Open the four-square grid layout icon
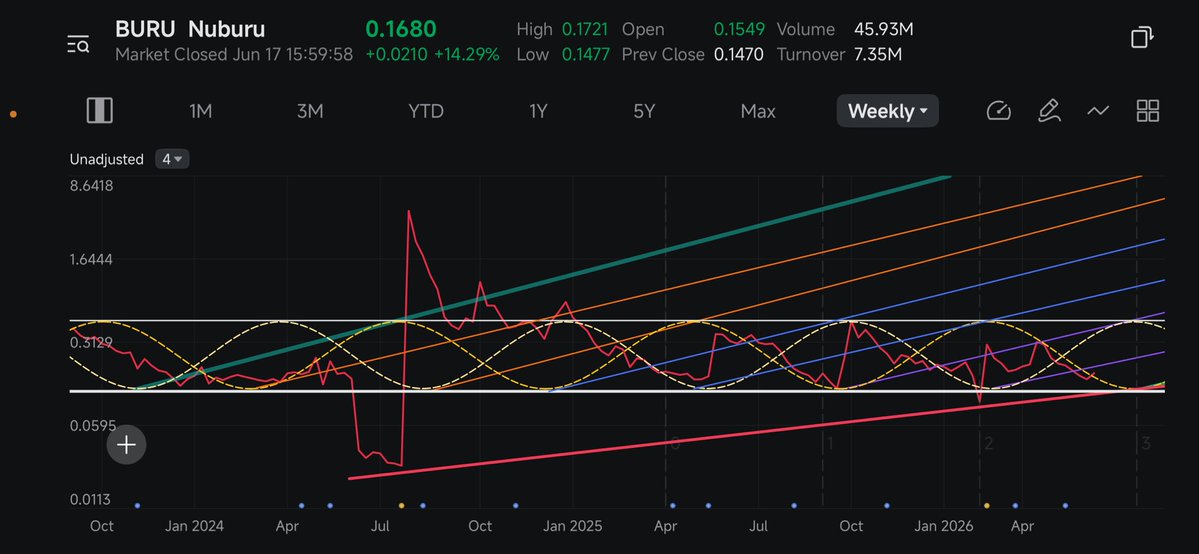 point(1148,111)
